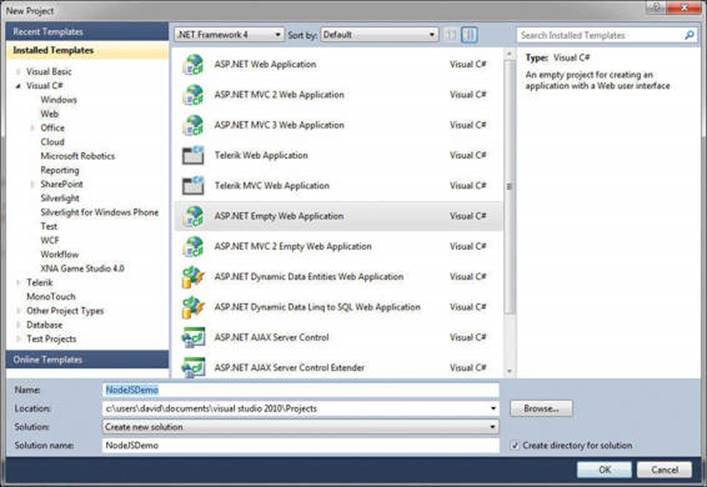707x487 pixels.
Task: Select the ASP.NET Web Application template icon
Action: 193,64
